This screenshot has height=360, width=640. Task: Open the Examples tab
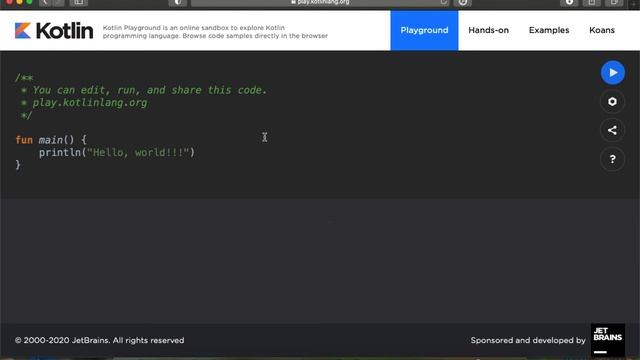point(549,31)
